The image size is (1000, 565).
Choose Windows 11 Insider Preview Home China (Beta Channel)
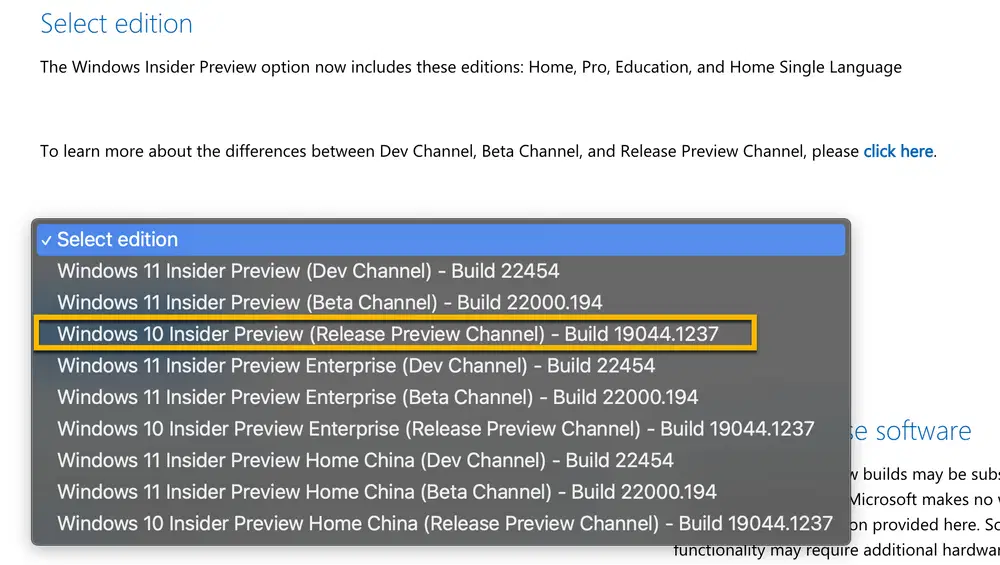[441, 492]
